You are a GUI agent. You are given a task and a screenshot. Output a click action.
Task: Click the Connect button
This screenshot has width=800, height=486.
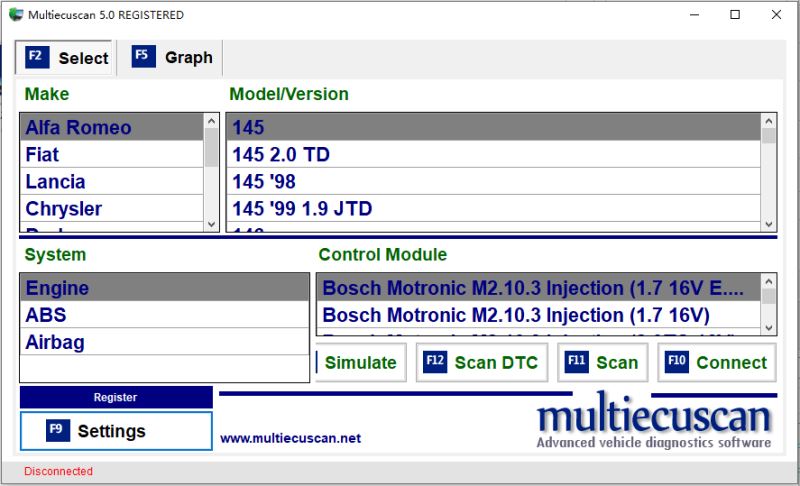717,363
